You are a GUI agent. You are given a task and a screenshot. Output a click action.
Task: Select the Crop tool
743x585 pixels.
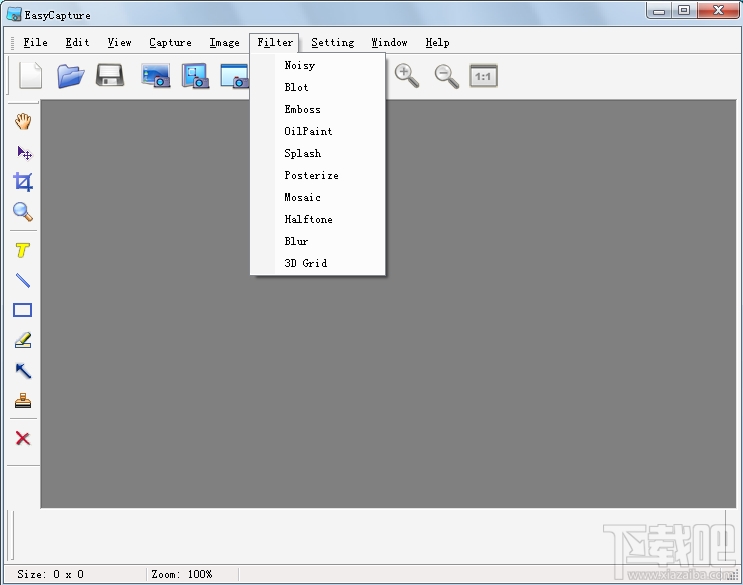(23, 182)
